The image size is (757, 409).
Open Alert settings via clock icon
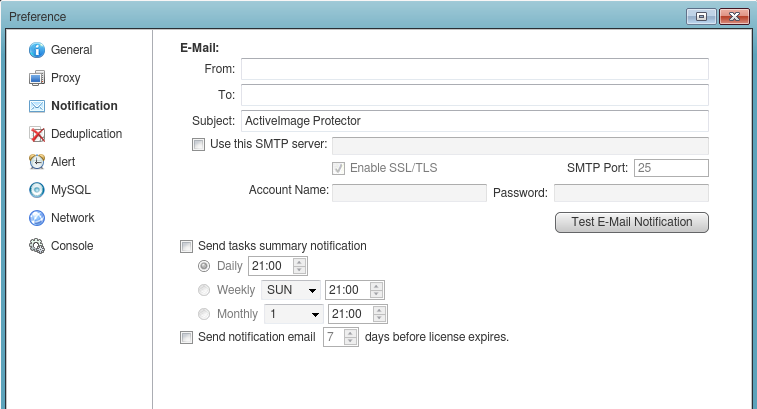tap(37, 162)
